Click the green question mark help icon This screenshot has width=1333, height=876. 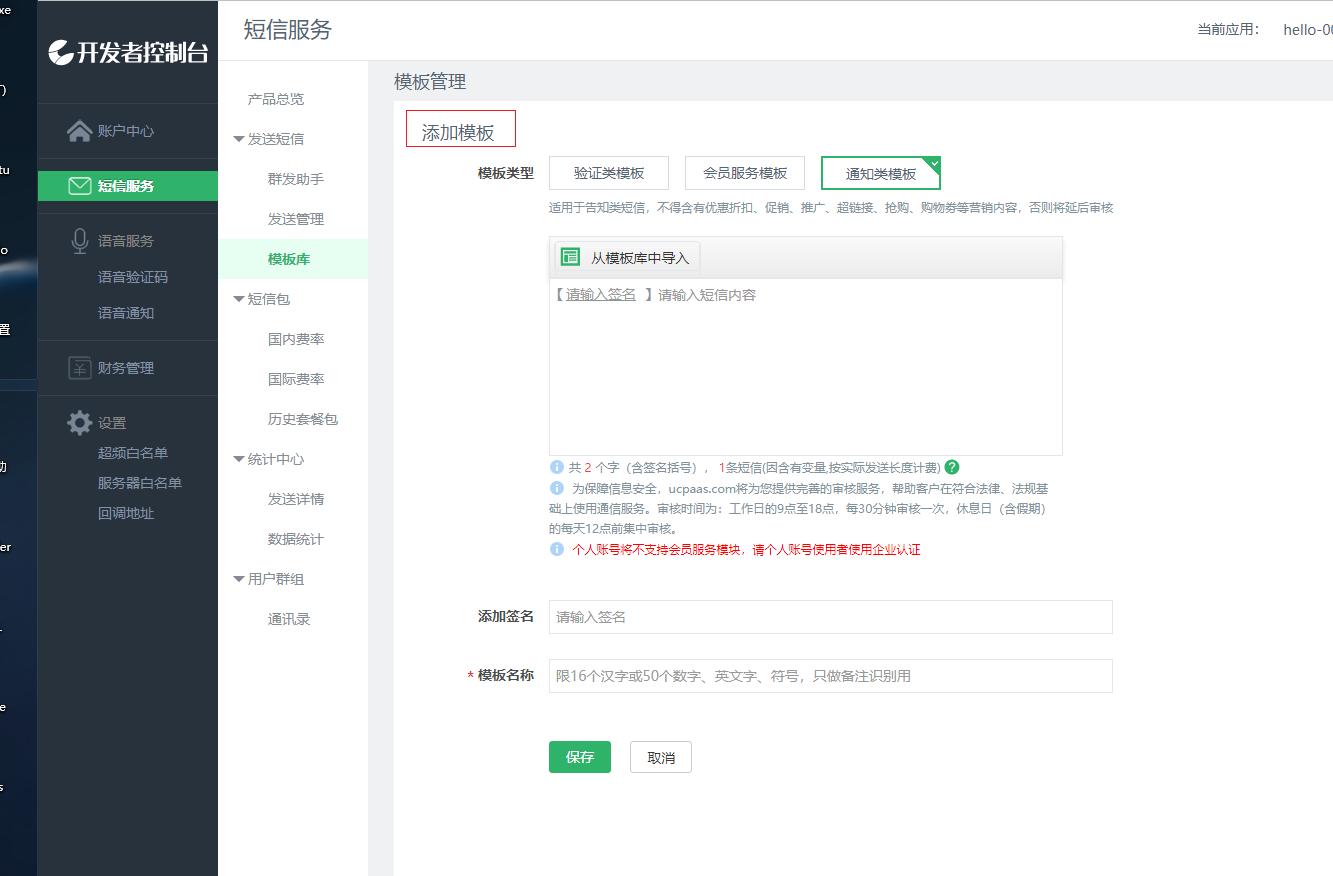pyautogui.click(x=952, y=467)
